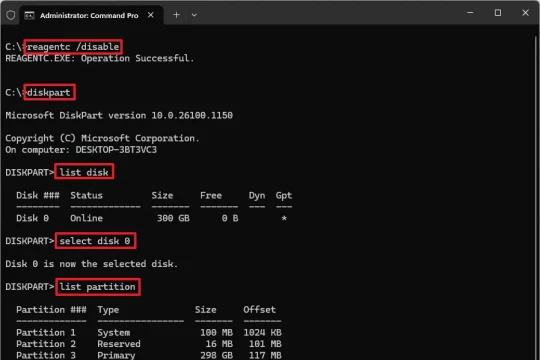This screenshot has width=540, height=360.
Task: Click the 'System' partition type
Action: tap(114, 332)
